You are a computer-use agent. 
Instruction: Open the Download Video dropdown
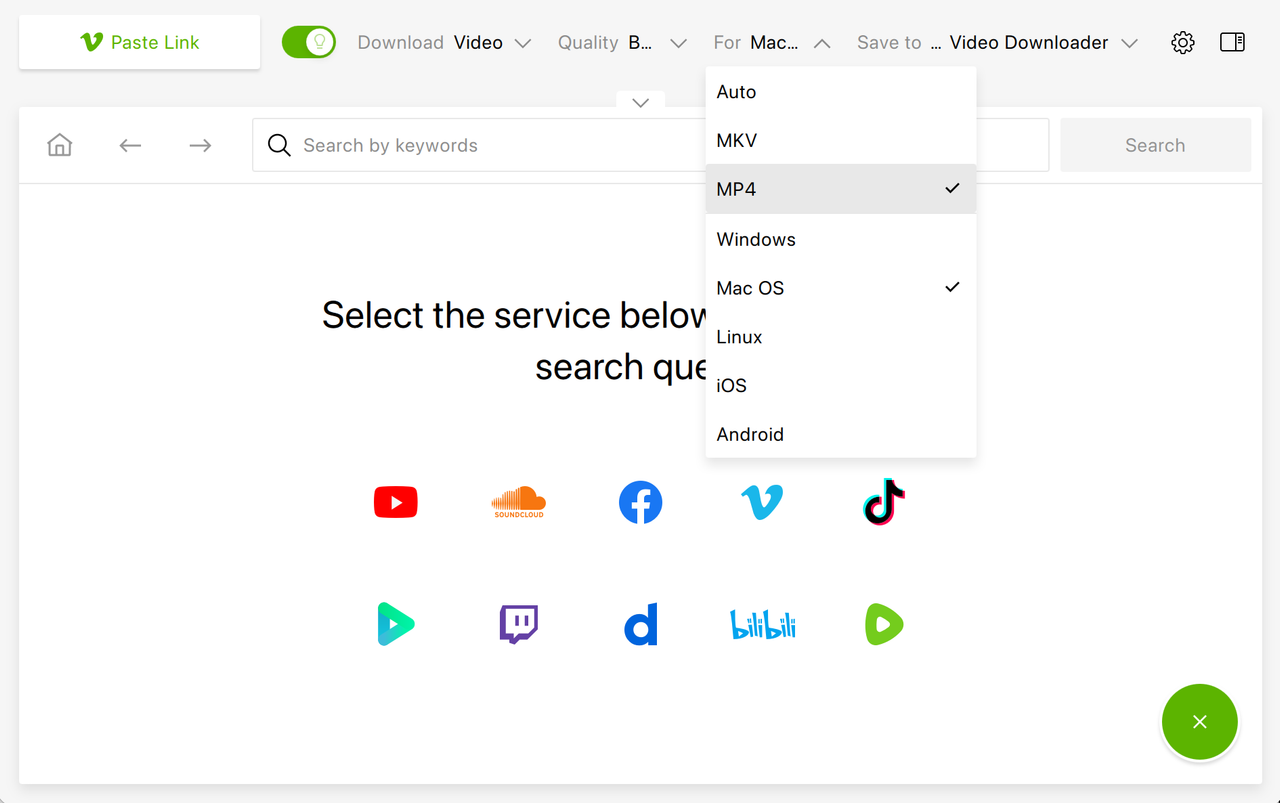(x=444, y=43)
